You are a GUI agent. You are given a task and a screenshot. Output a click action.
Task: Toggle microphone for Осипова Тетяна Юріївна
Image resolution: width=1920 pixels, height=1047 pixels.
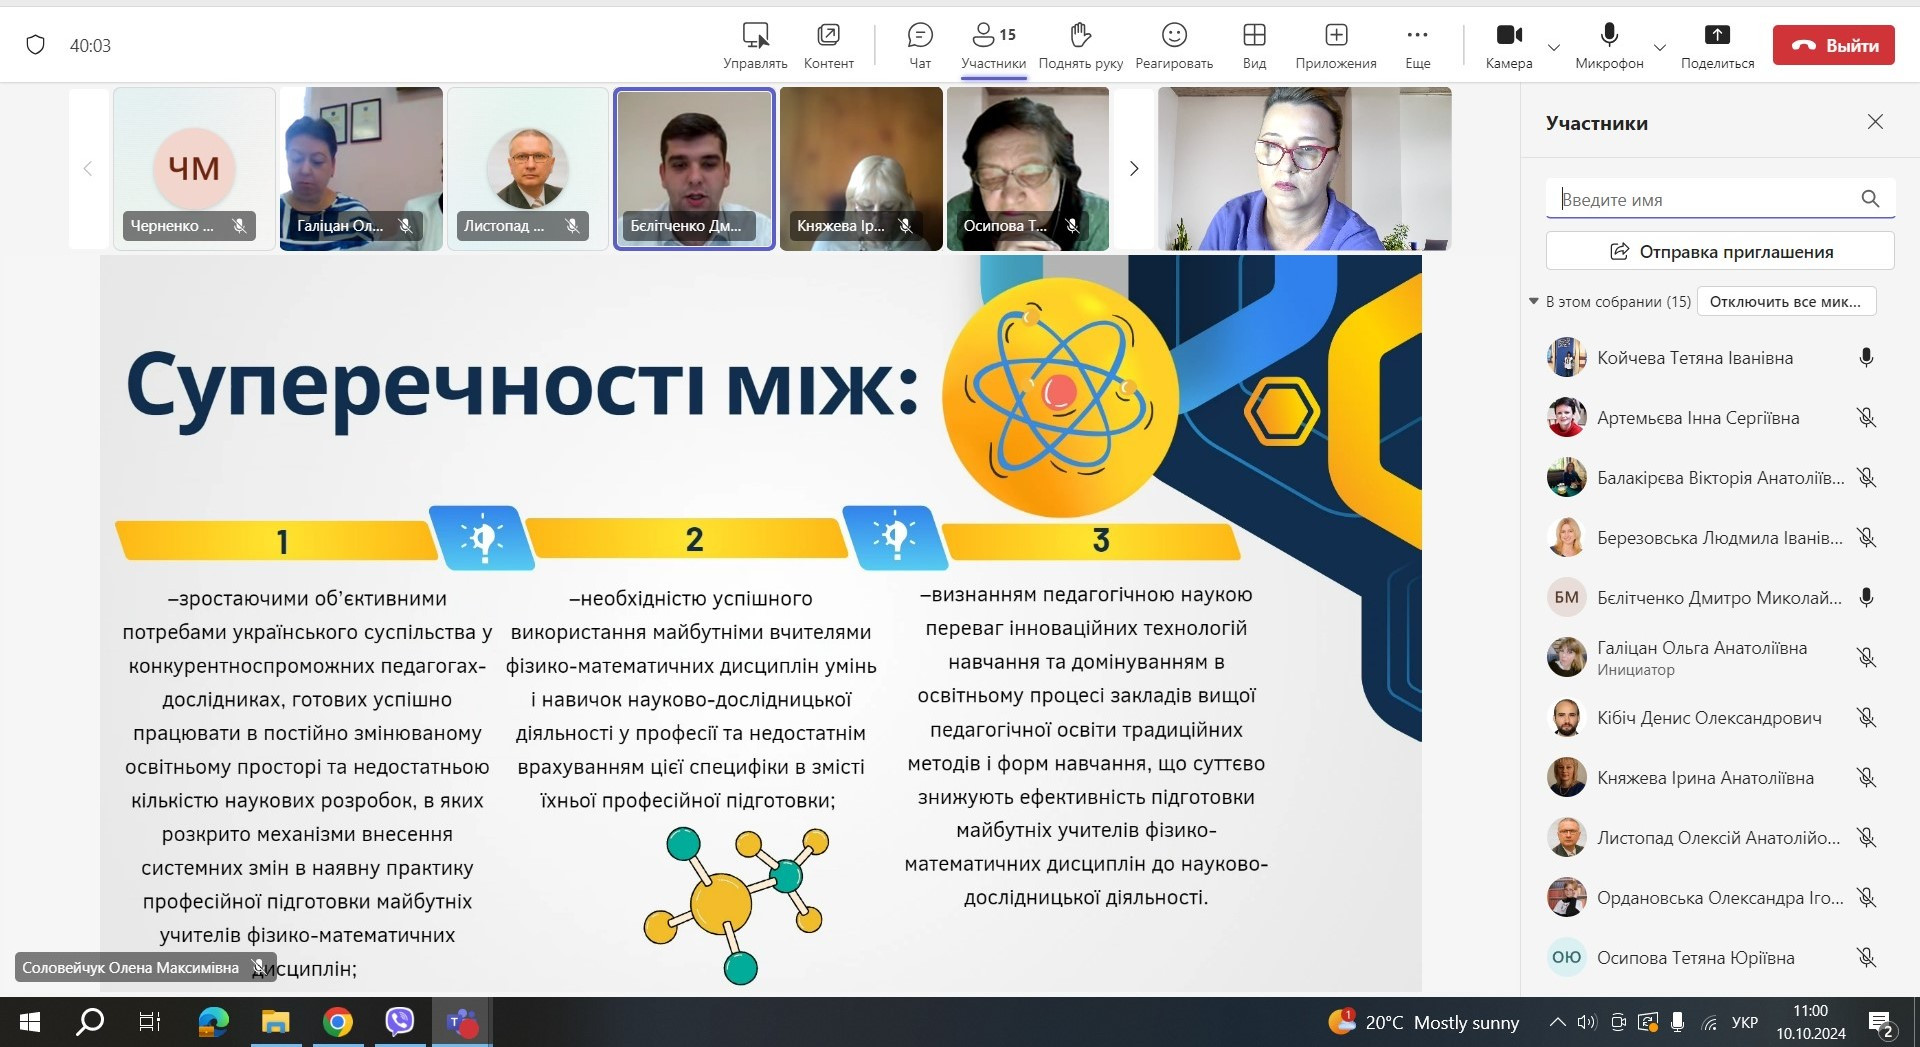1866,958
